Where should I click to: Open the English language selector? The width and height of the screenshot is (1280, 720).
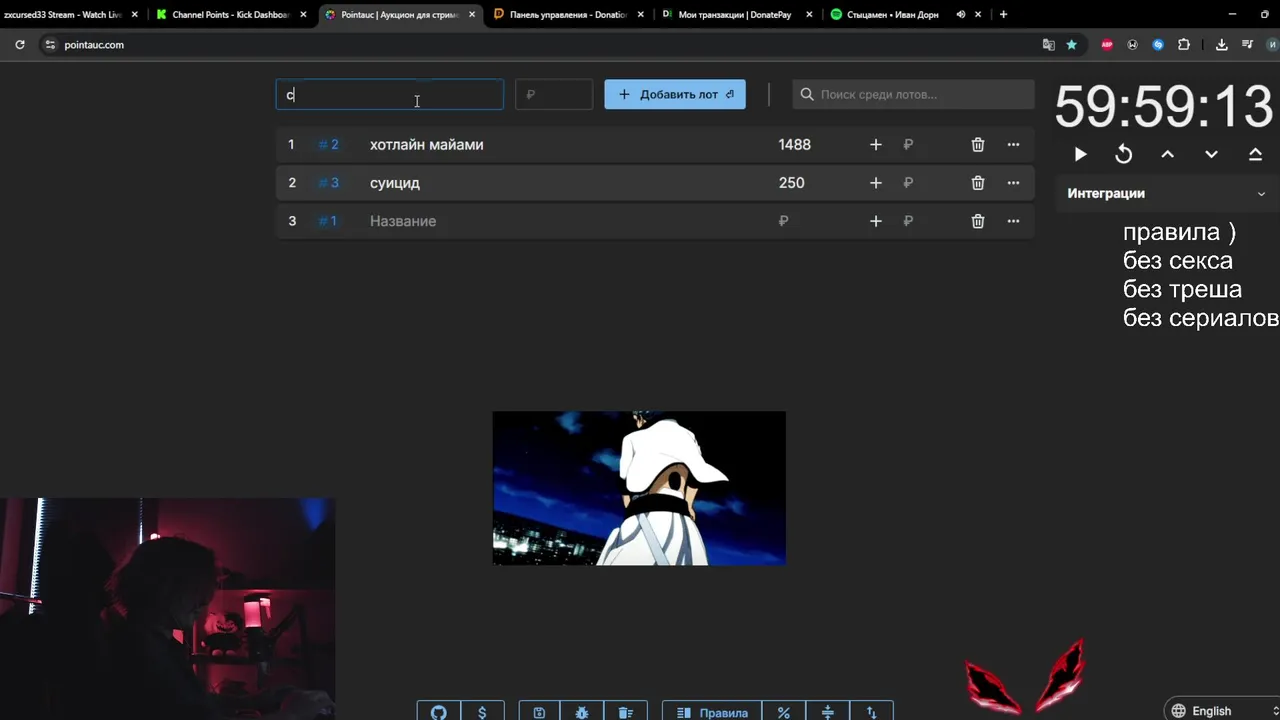(1220, 711)
